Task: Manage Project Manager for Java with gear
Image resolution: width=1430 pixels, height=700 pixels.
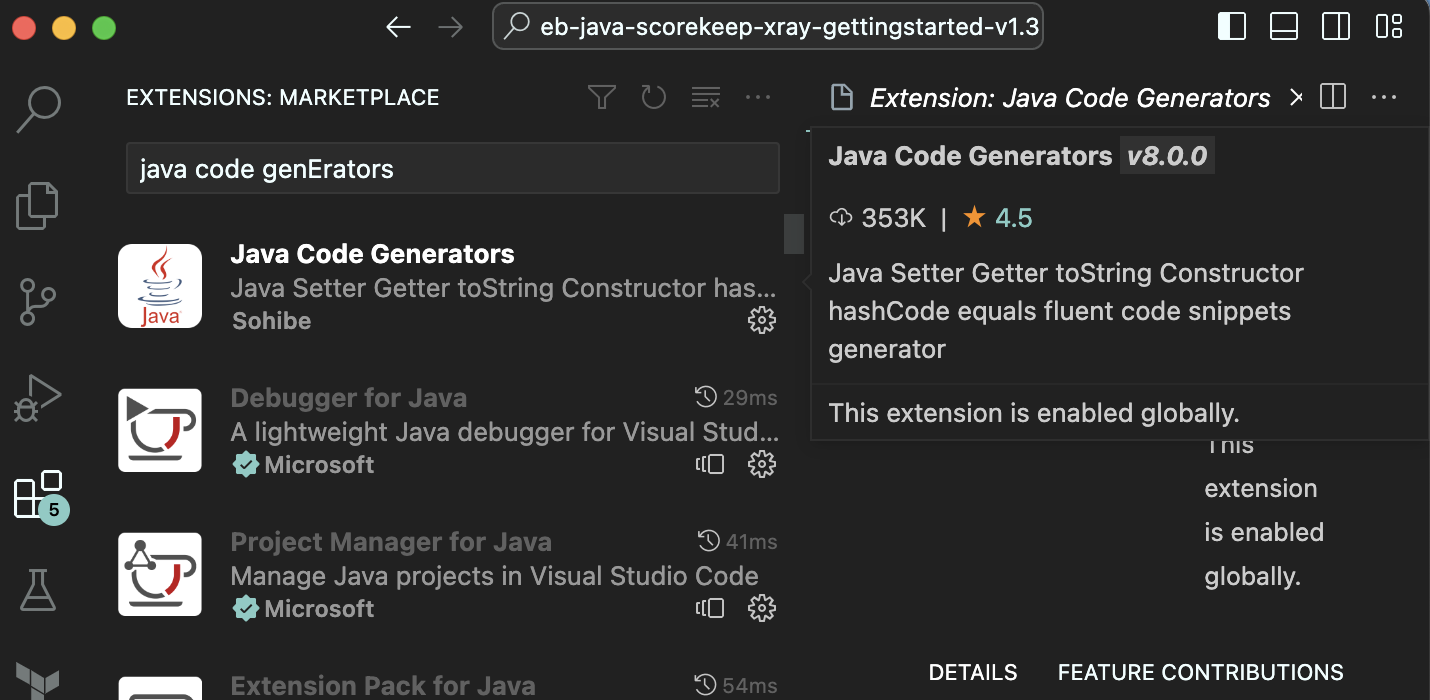Action: click(x=762, y=608)
